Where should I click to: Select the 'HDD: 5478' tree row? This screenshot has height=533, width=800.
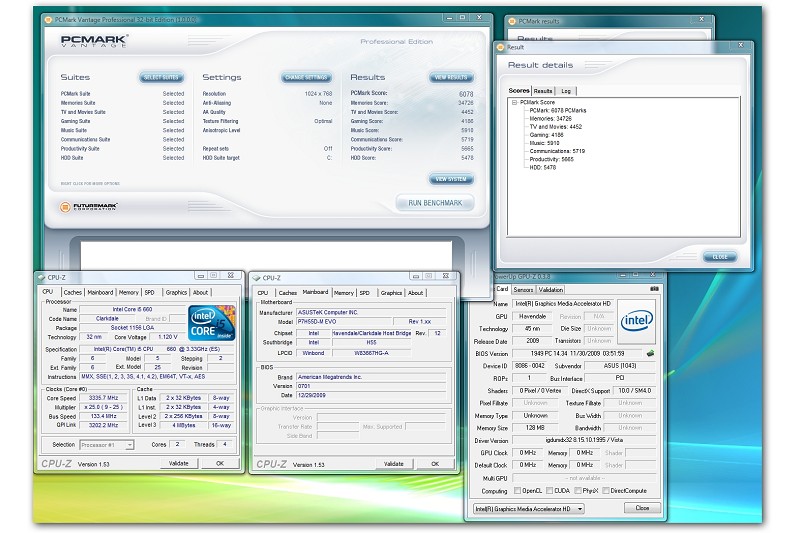[542, 167]
